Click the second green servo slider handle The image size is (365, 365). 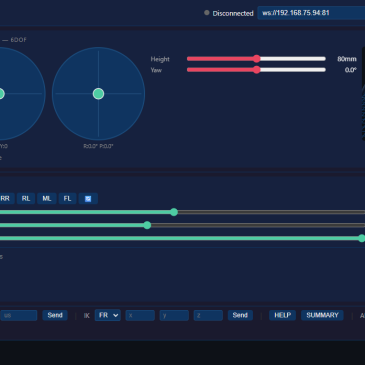tap(147, 225)
